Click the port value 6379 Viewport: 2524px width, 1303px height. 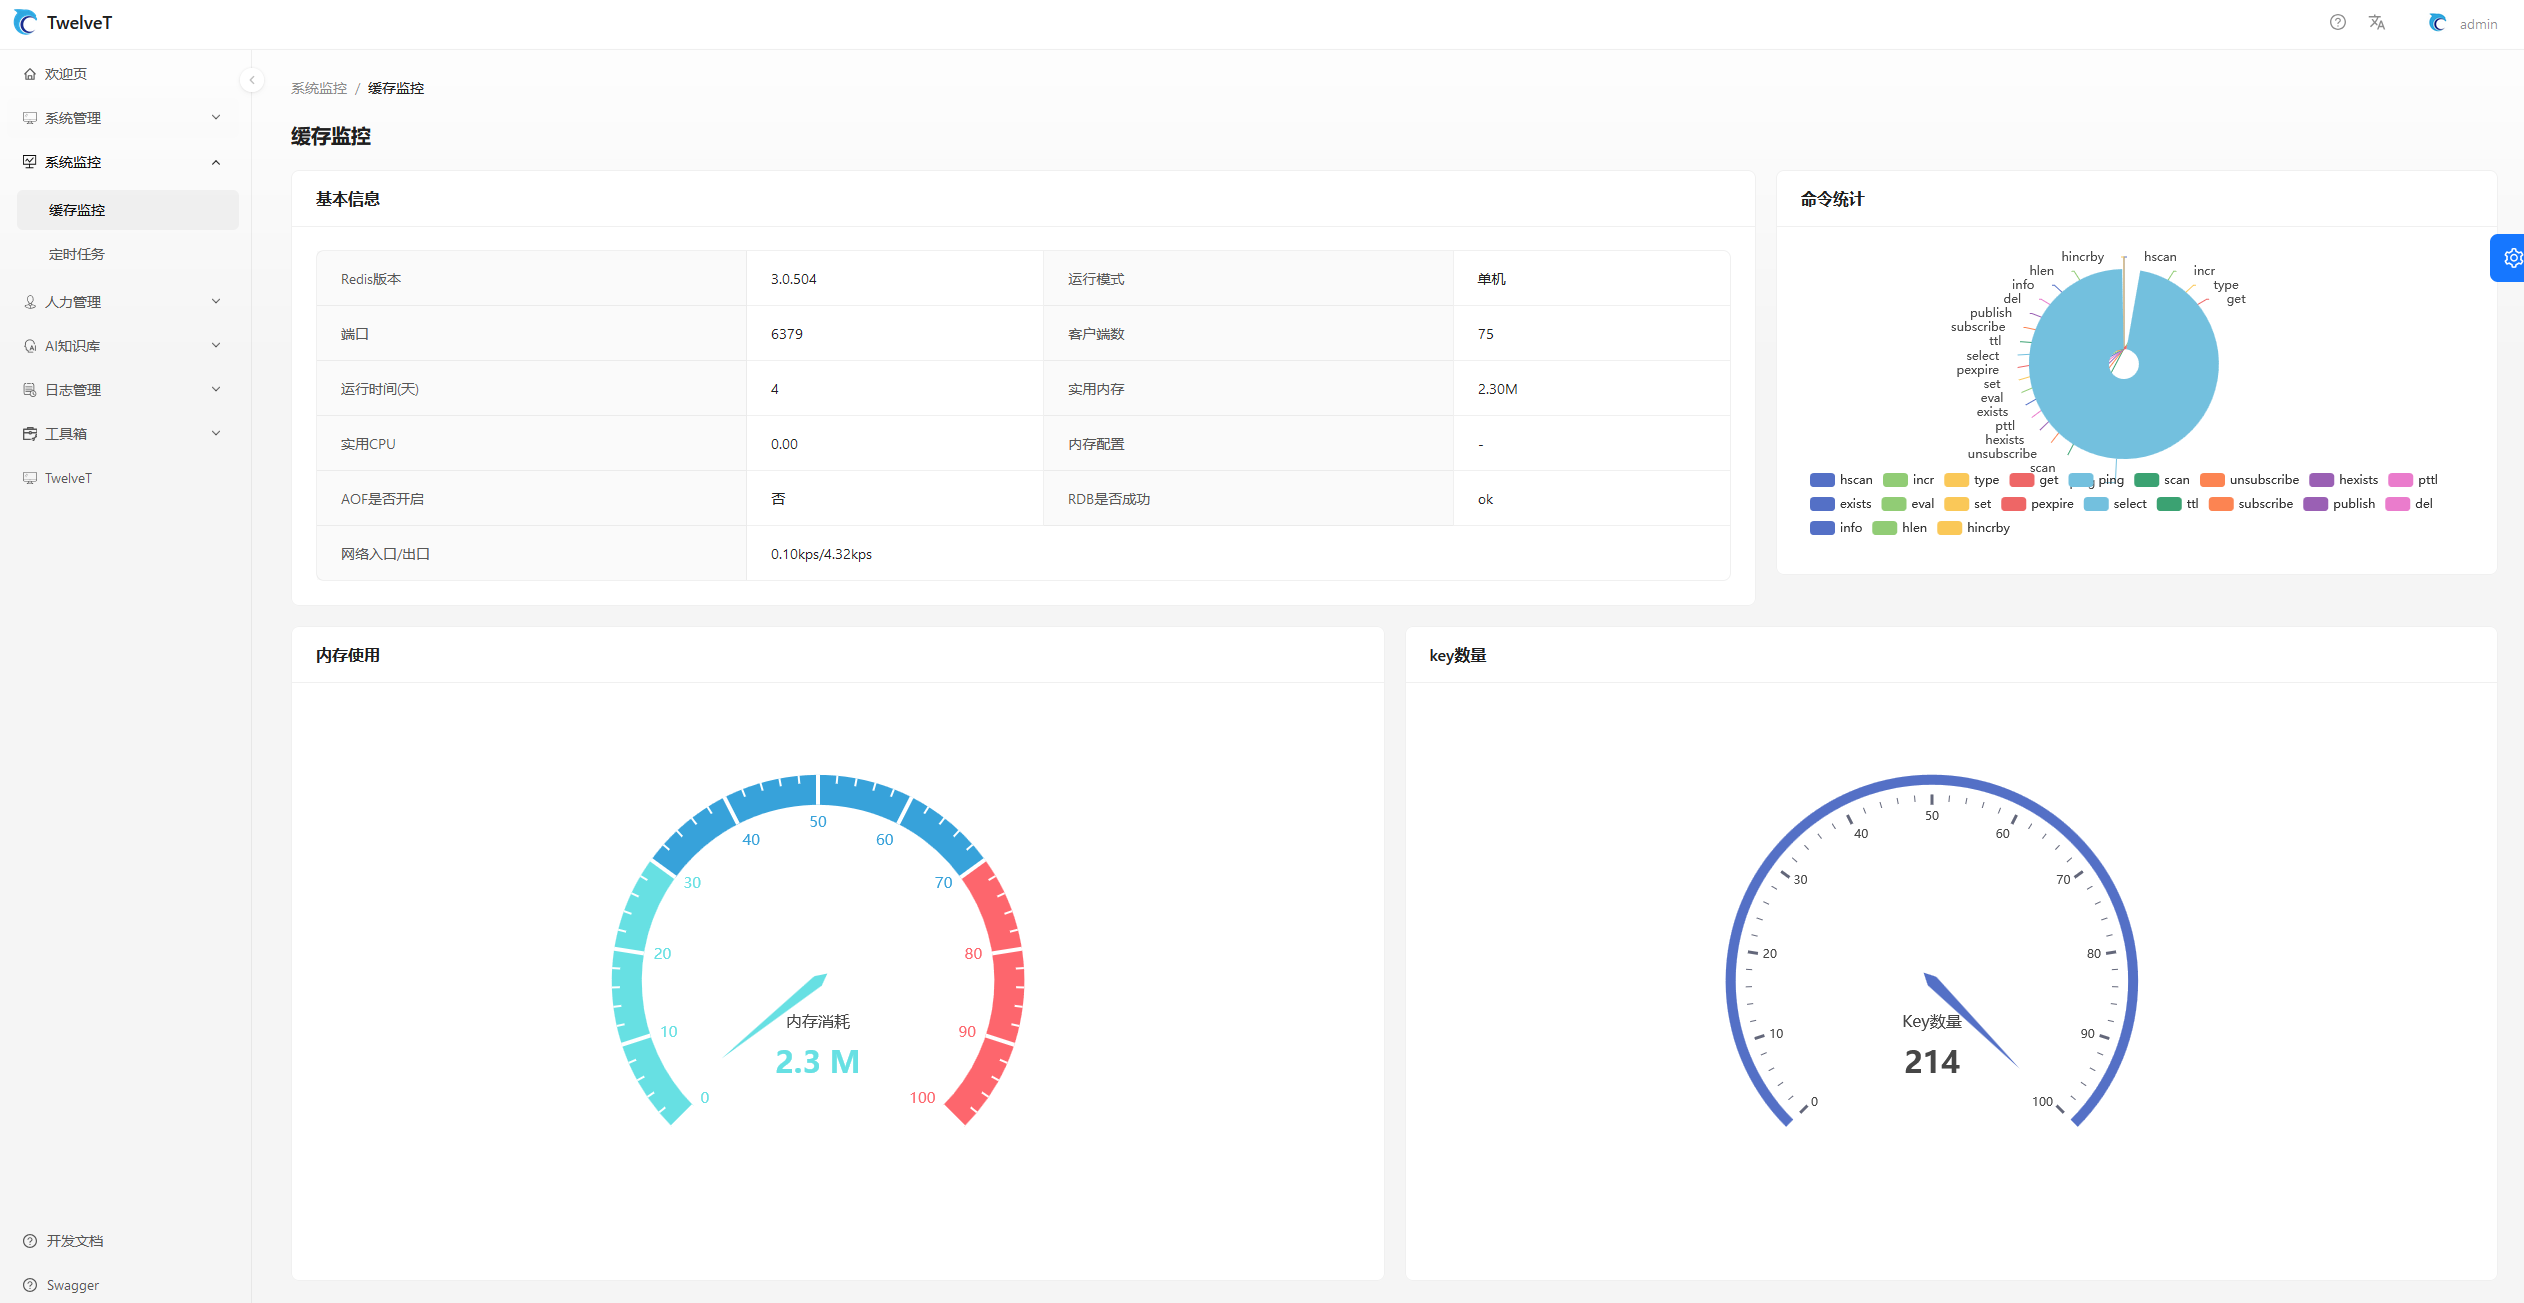(x=786, y=334)
